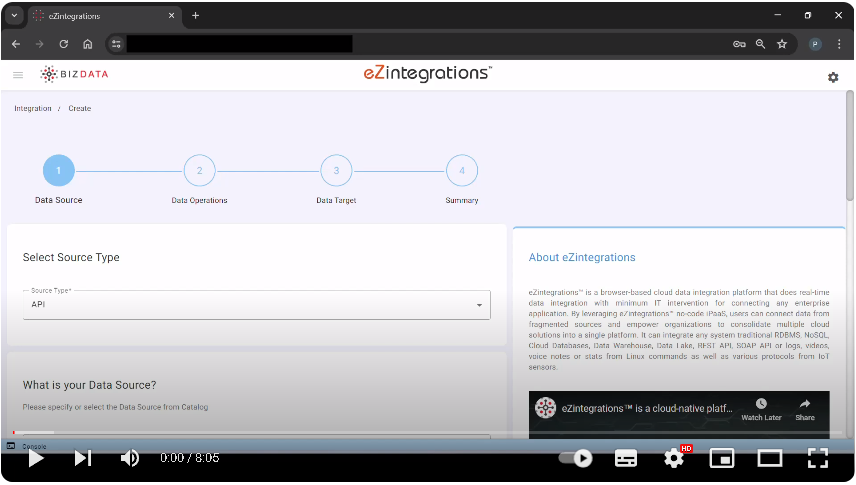856x485 pixels.
Task: Open Chrome's three-dot menu
Action: coord(838,44)
